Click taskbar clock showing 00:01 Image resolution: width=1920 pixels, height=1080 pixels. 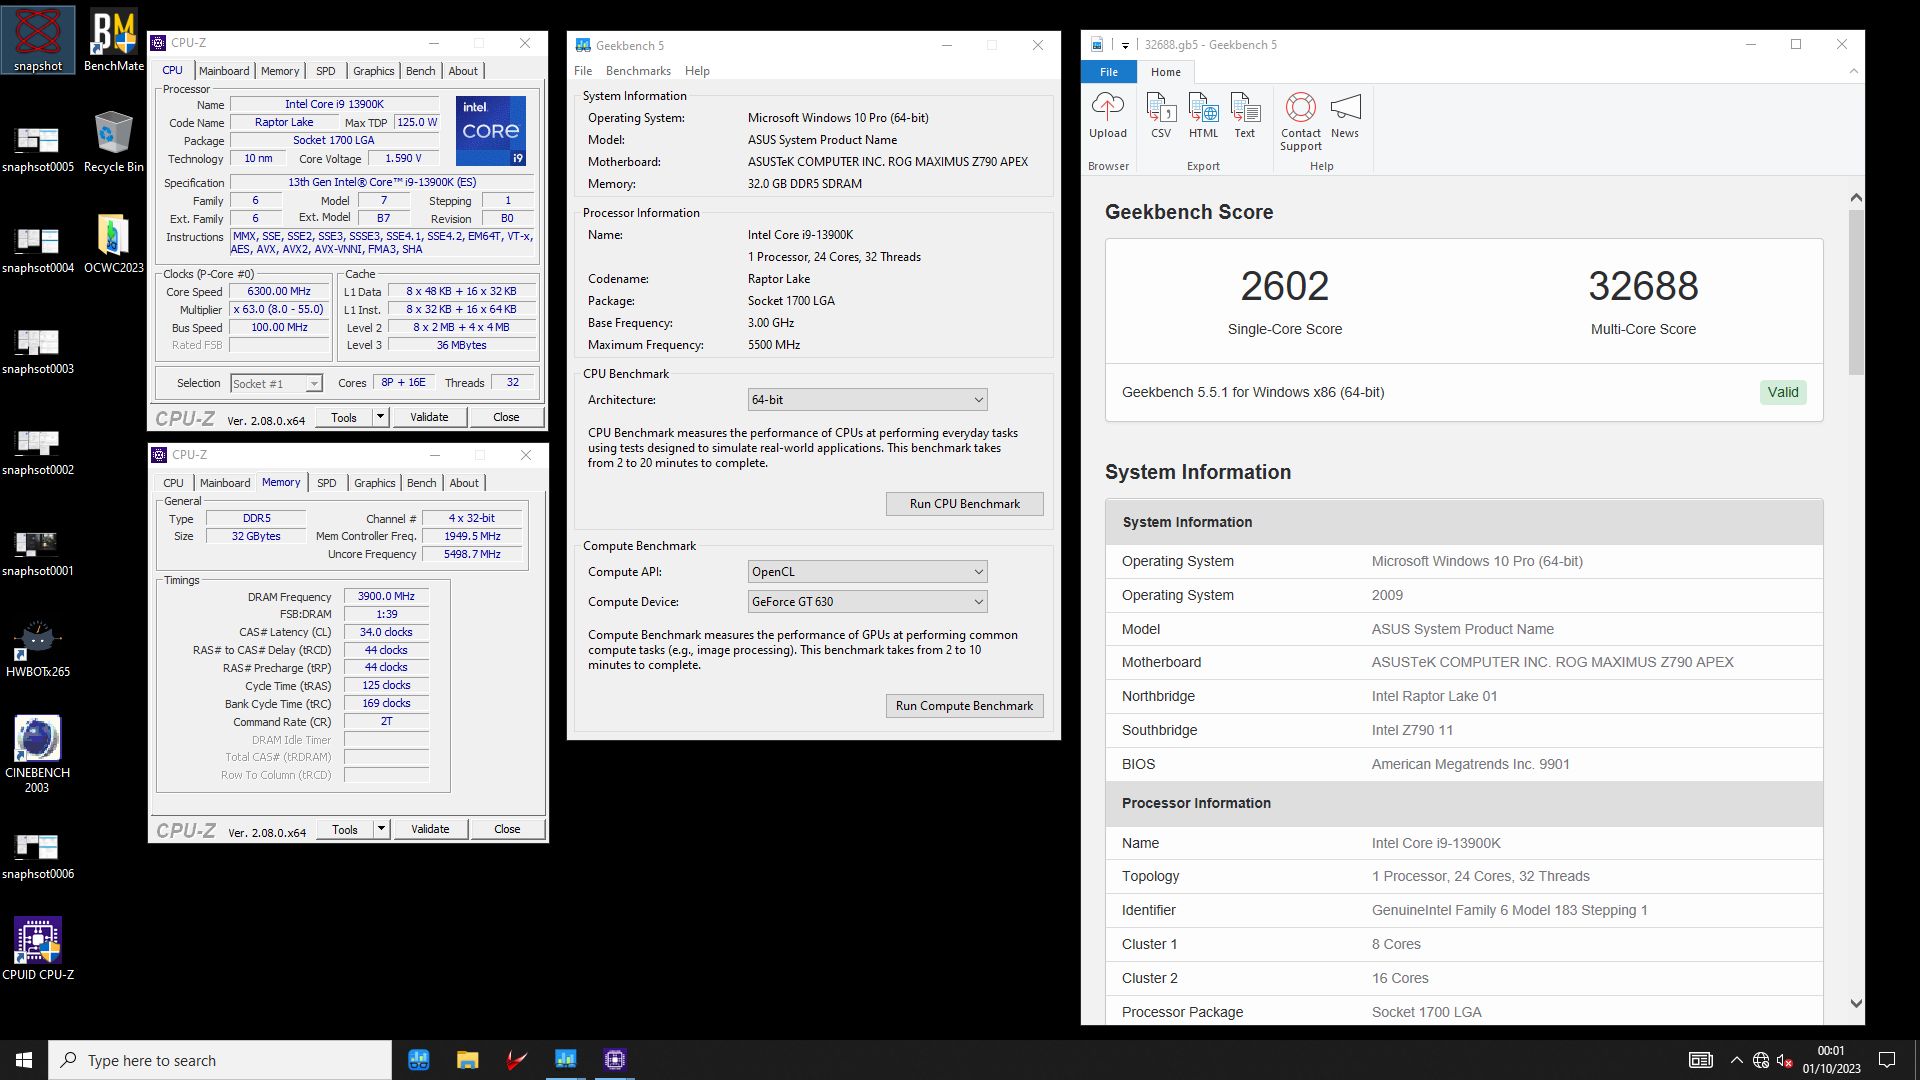click(1831, 1060)
